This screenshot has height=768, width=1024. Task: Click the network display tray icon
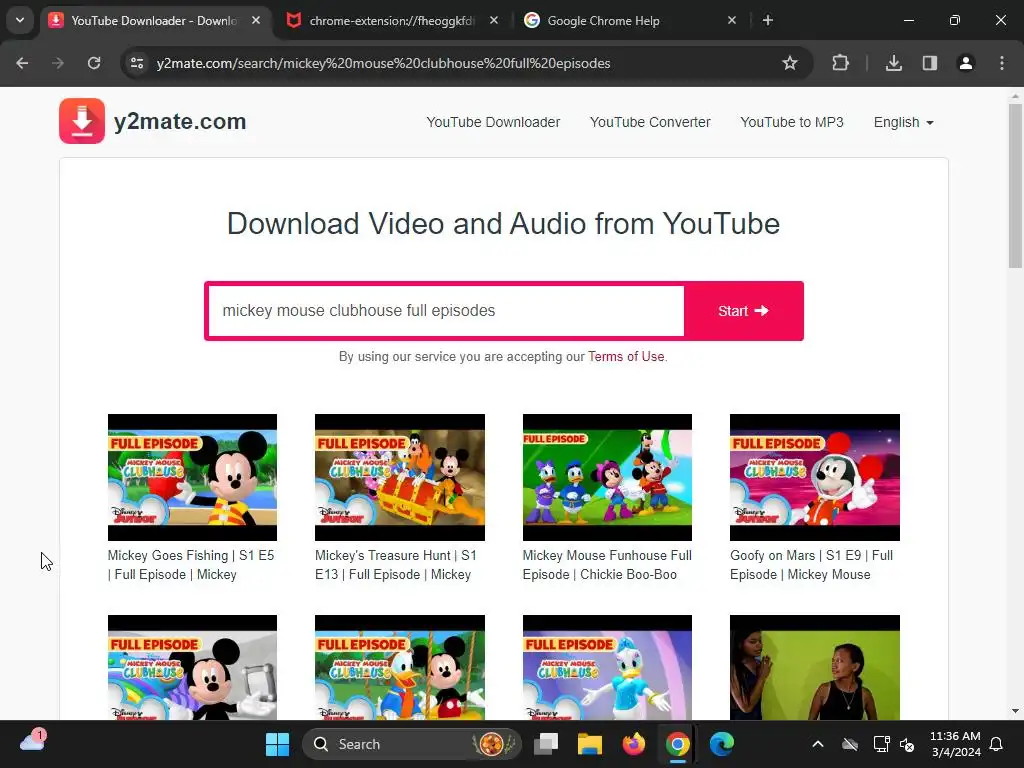coord(882,744)
